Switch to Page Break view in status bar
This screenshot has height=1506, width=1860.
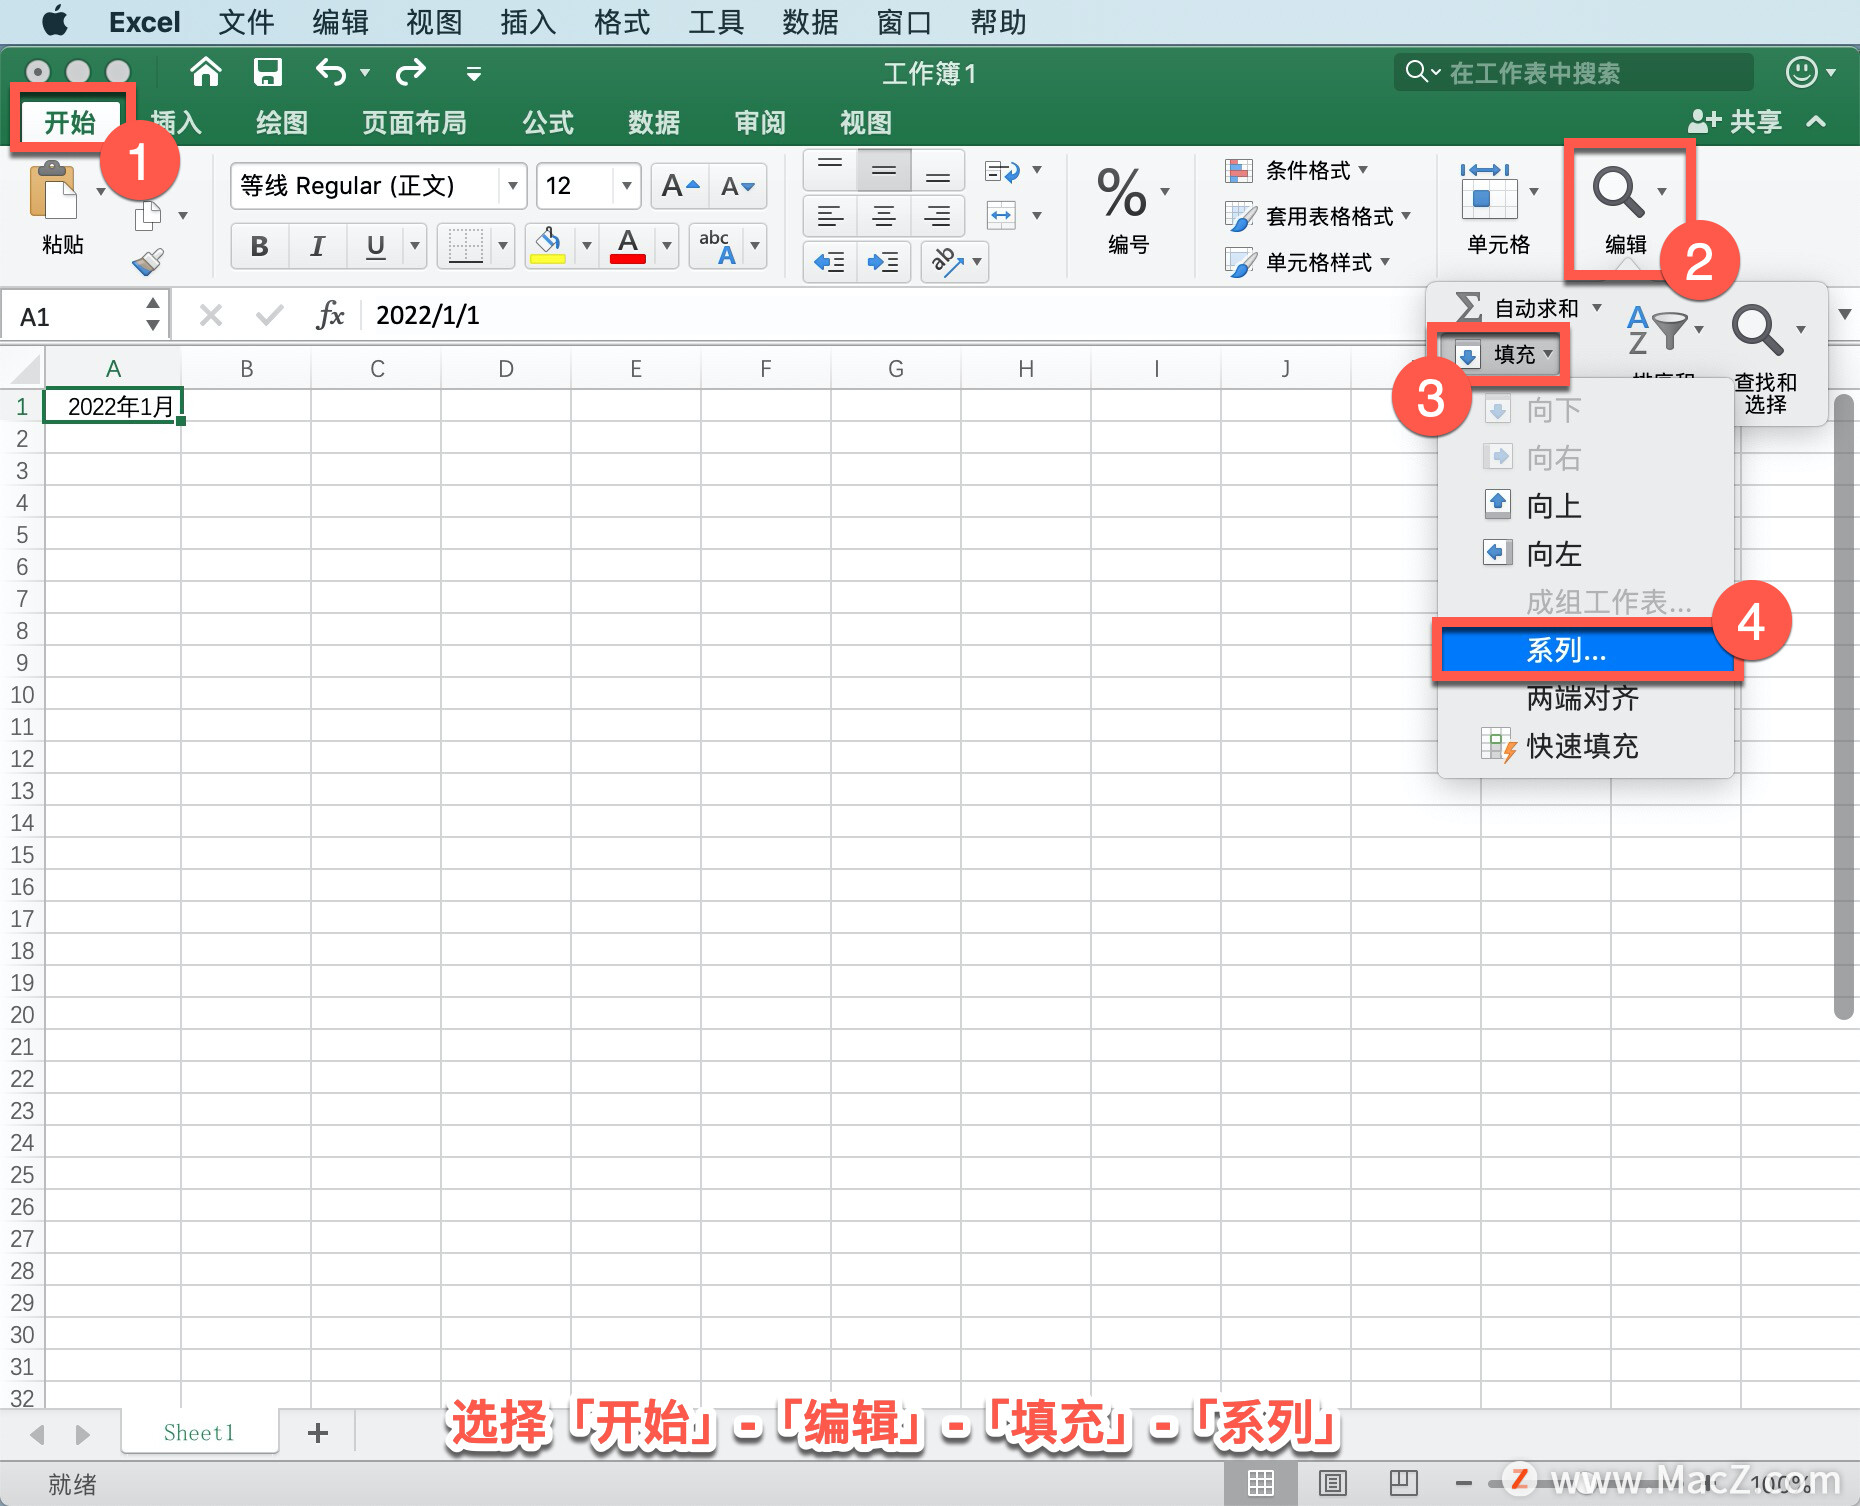[x=1404, y=1483]
